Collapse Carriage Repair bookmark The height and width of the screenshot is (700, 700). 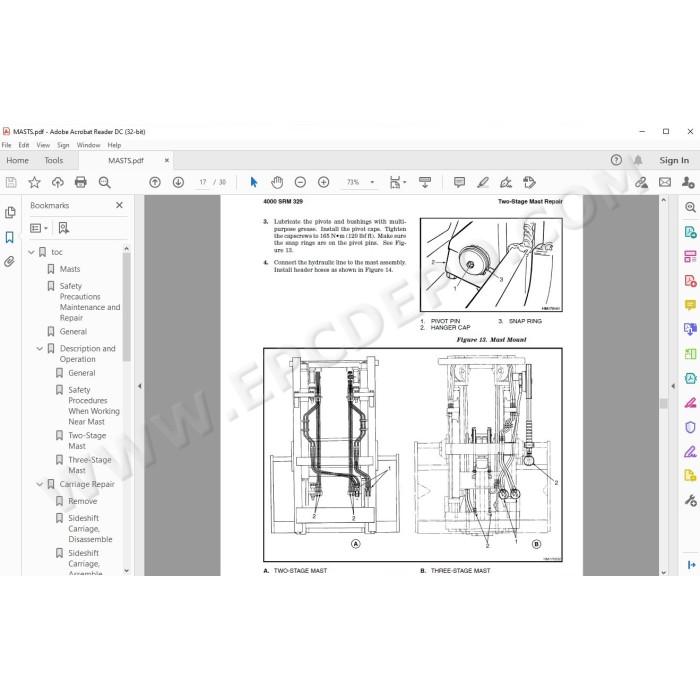coord(39,484)
